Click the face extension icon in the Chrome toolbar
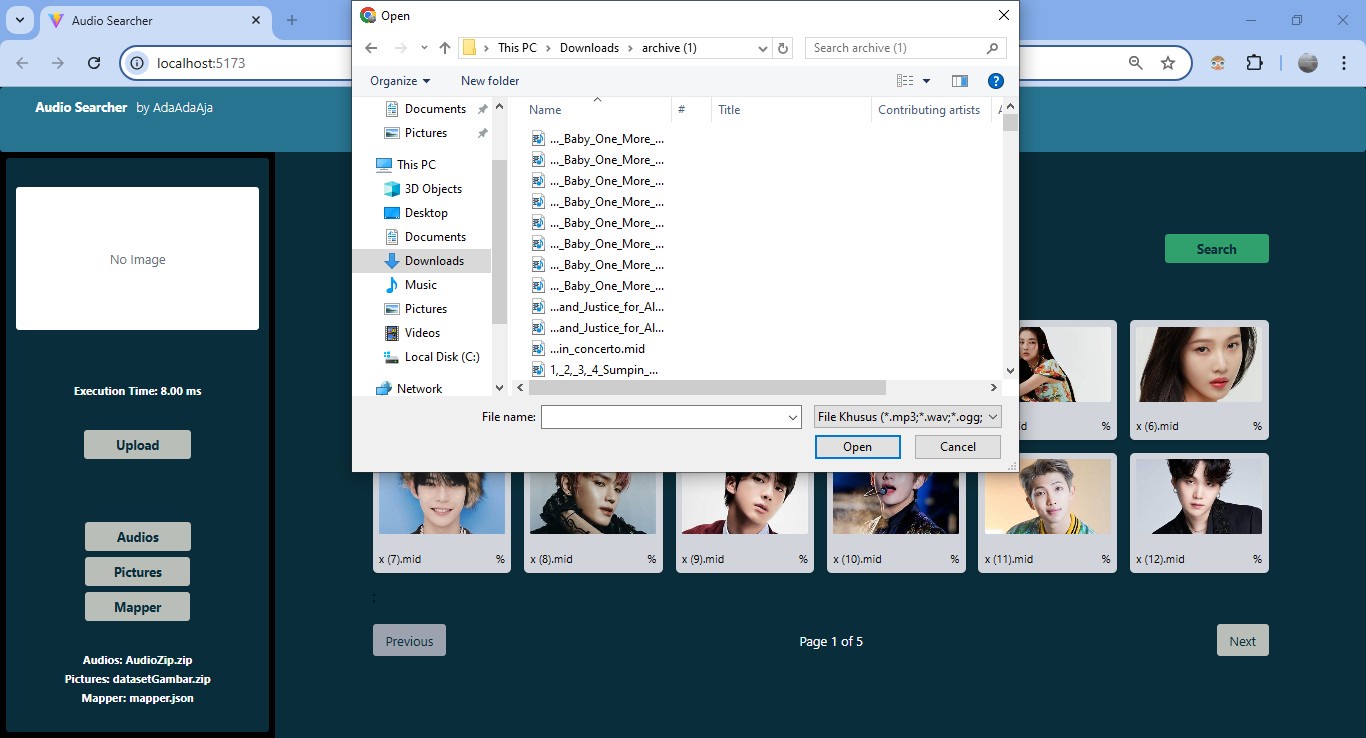Screen dimensions: 1366x738 coord(1218,63)
